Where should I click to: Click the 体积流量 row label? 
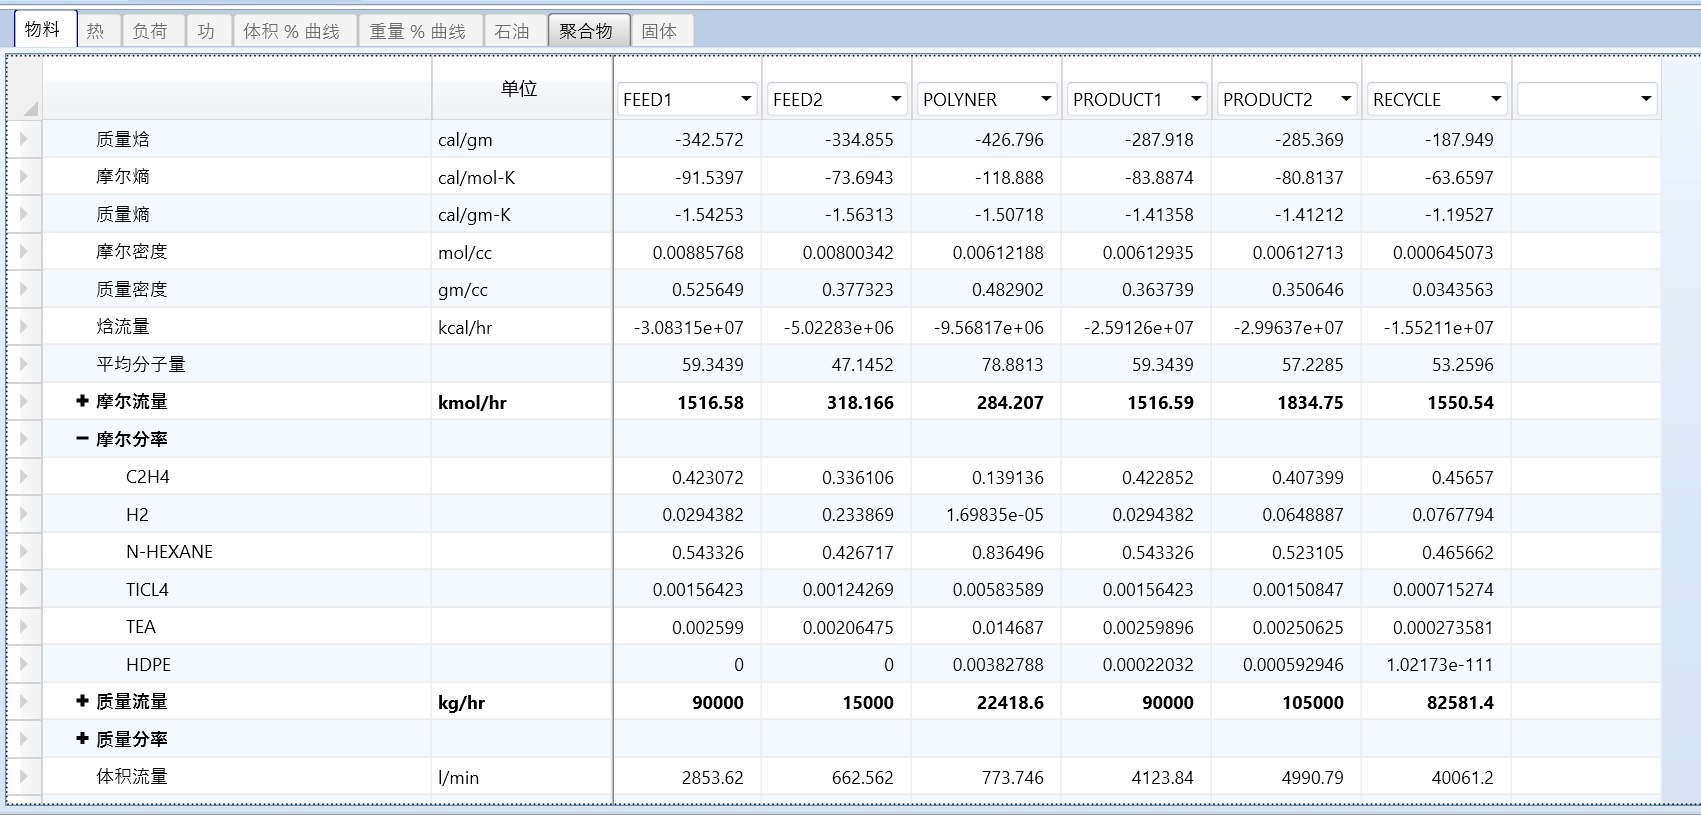point(132,776)
